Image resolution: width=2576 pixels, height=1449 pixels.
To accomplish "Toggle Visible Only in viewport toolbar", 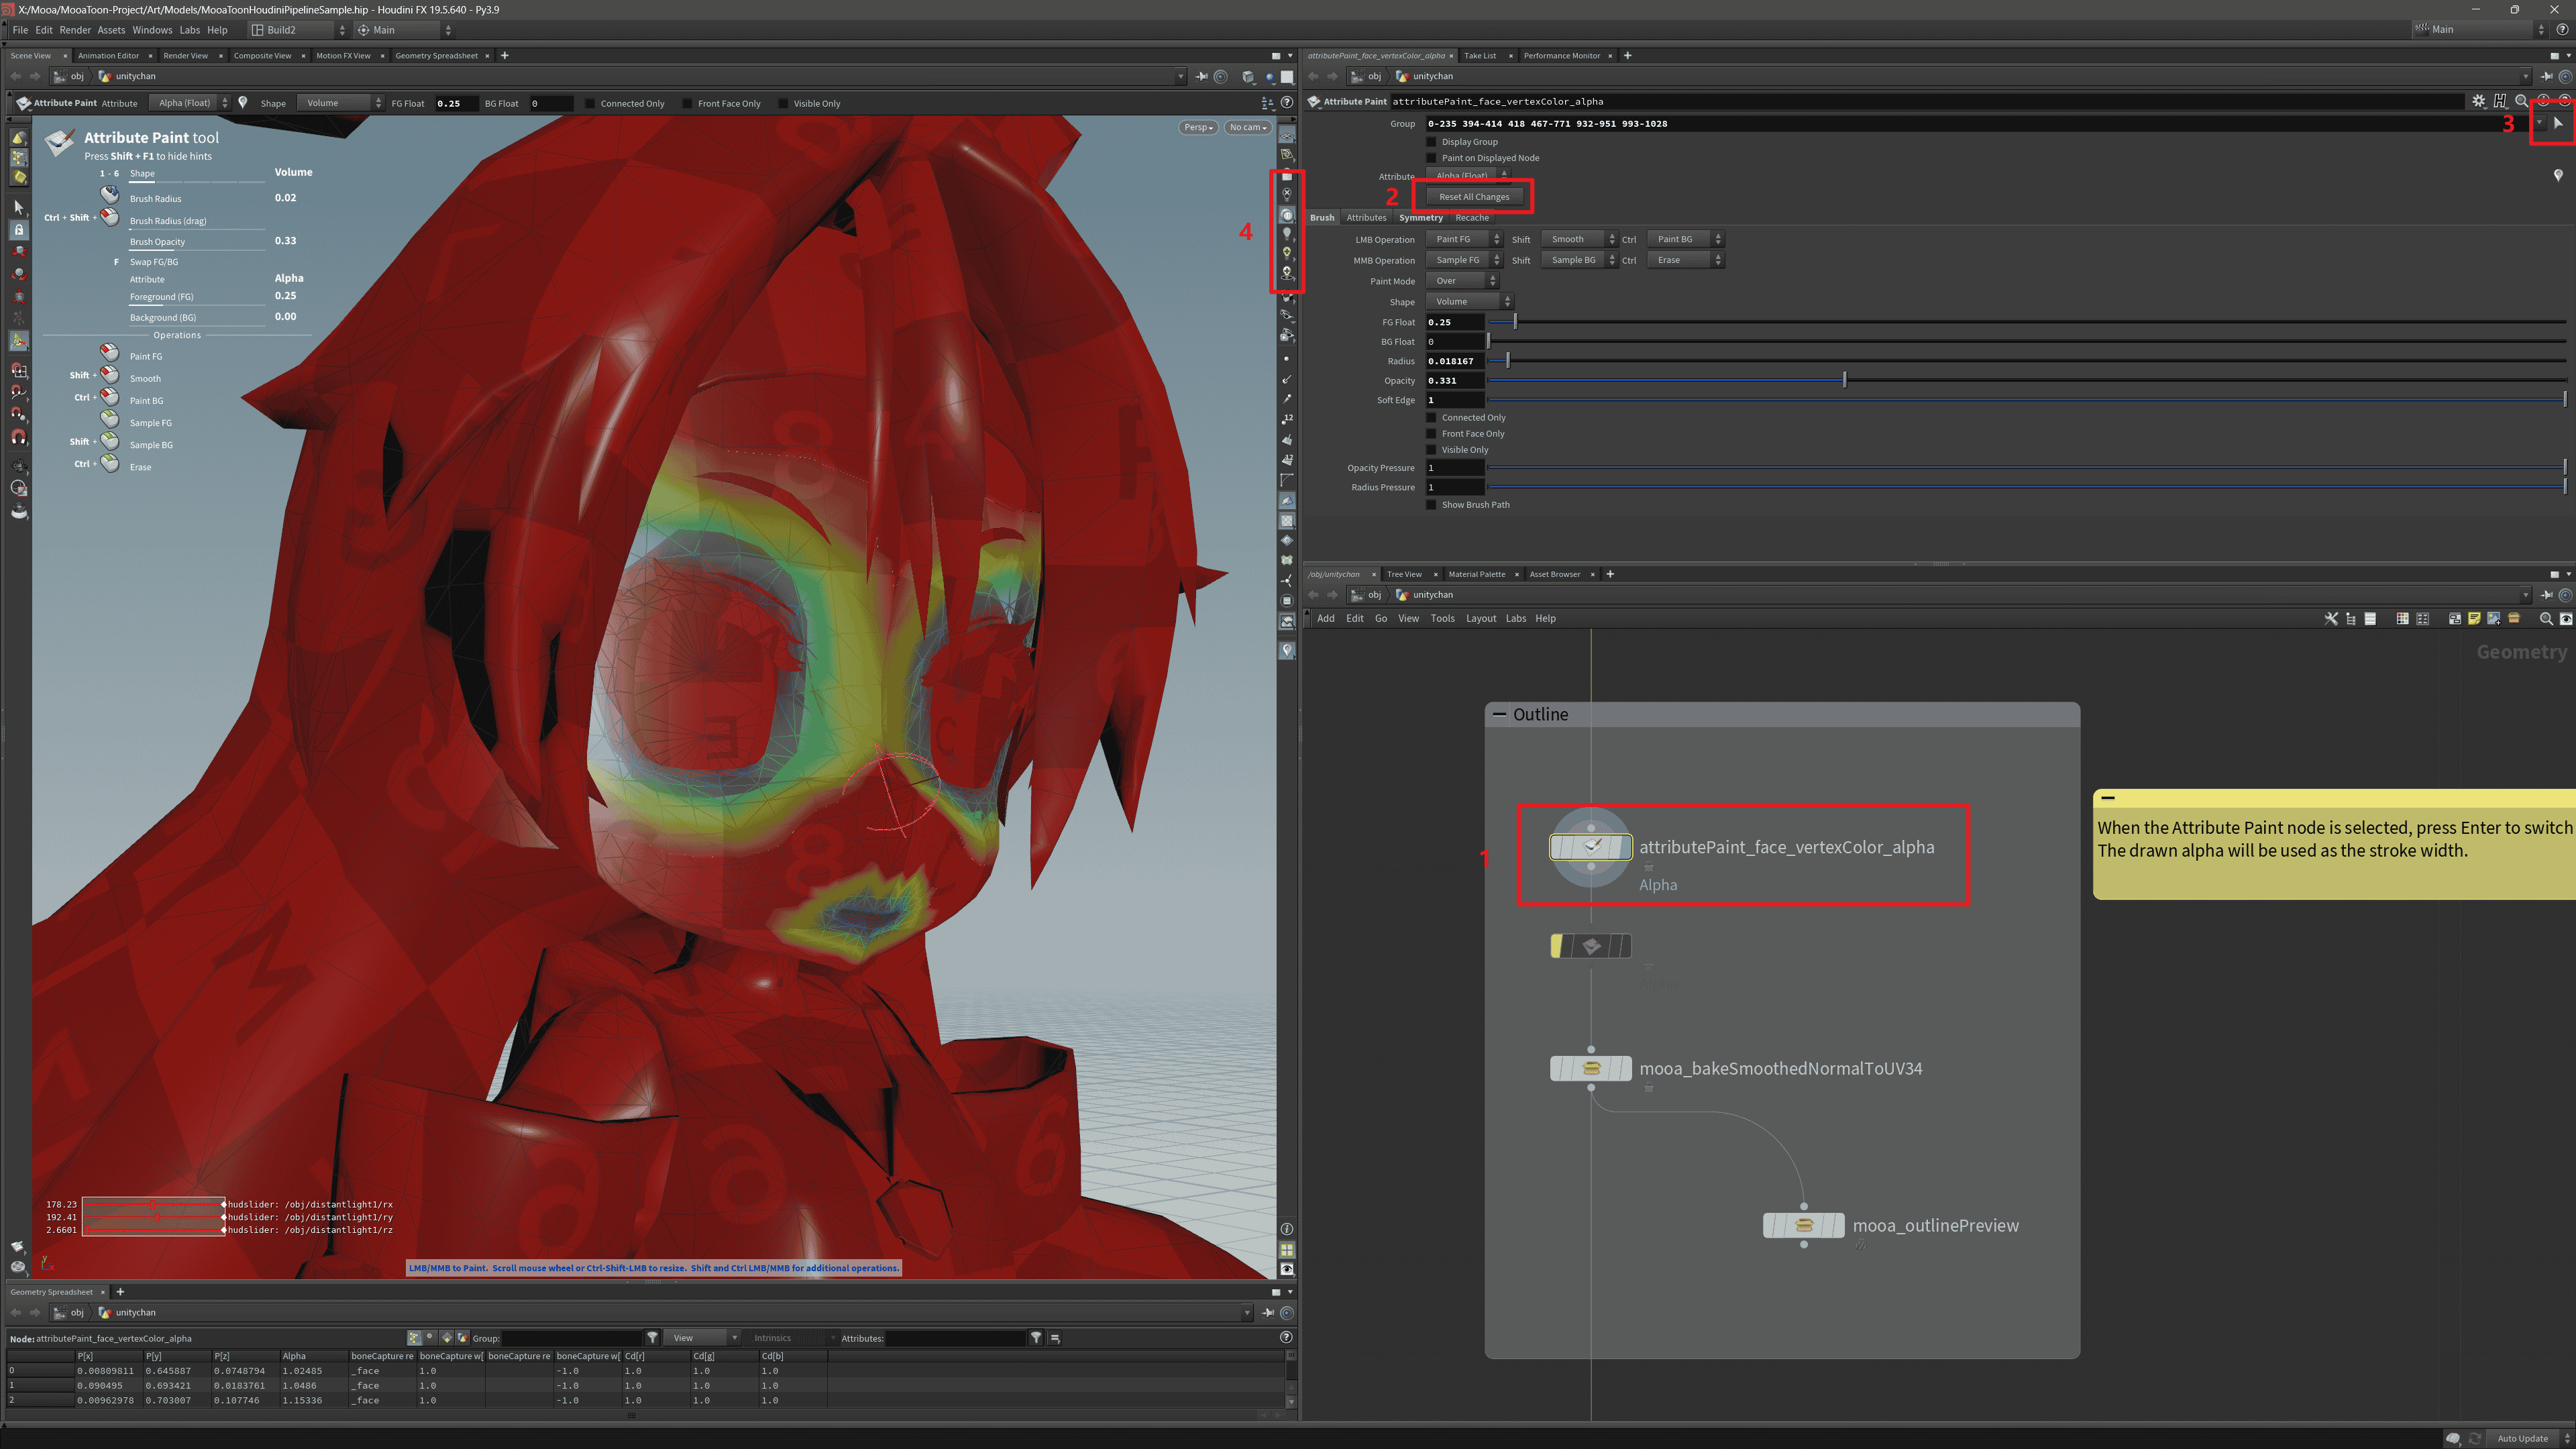I will pos(783,103).
